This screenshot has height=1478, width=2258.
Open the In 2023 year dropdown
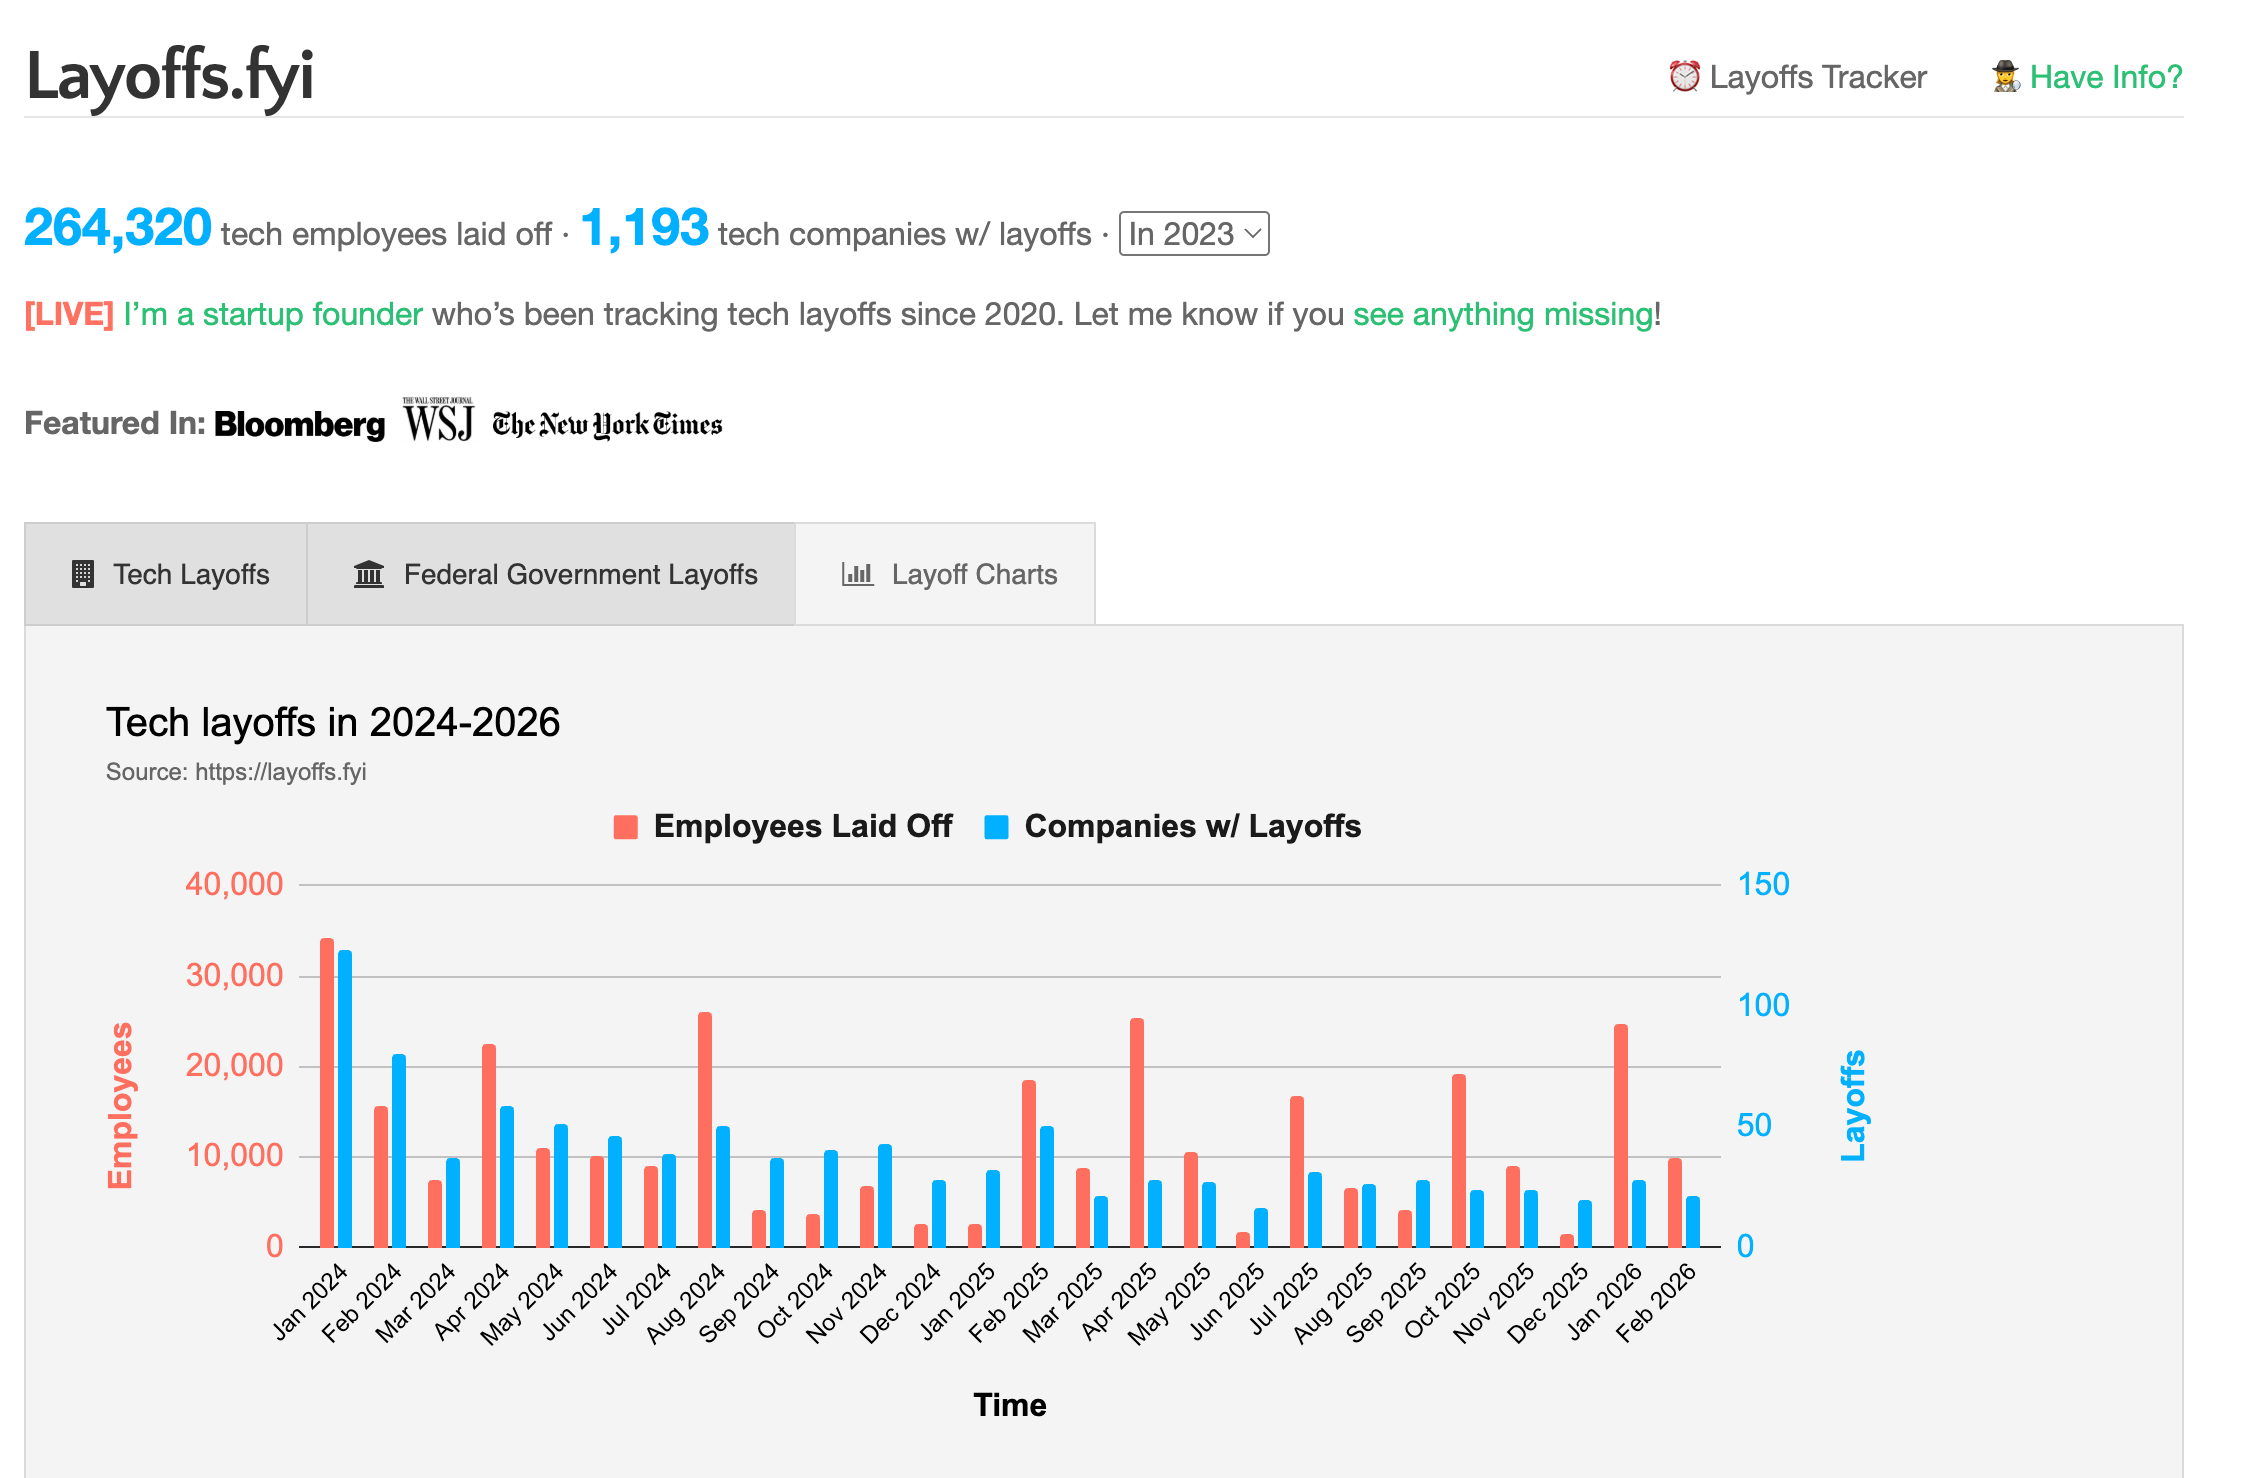coord(1193,233)
